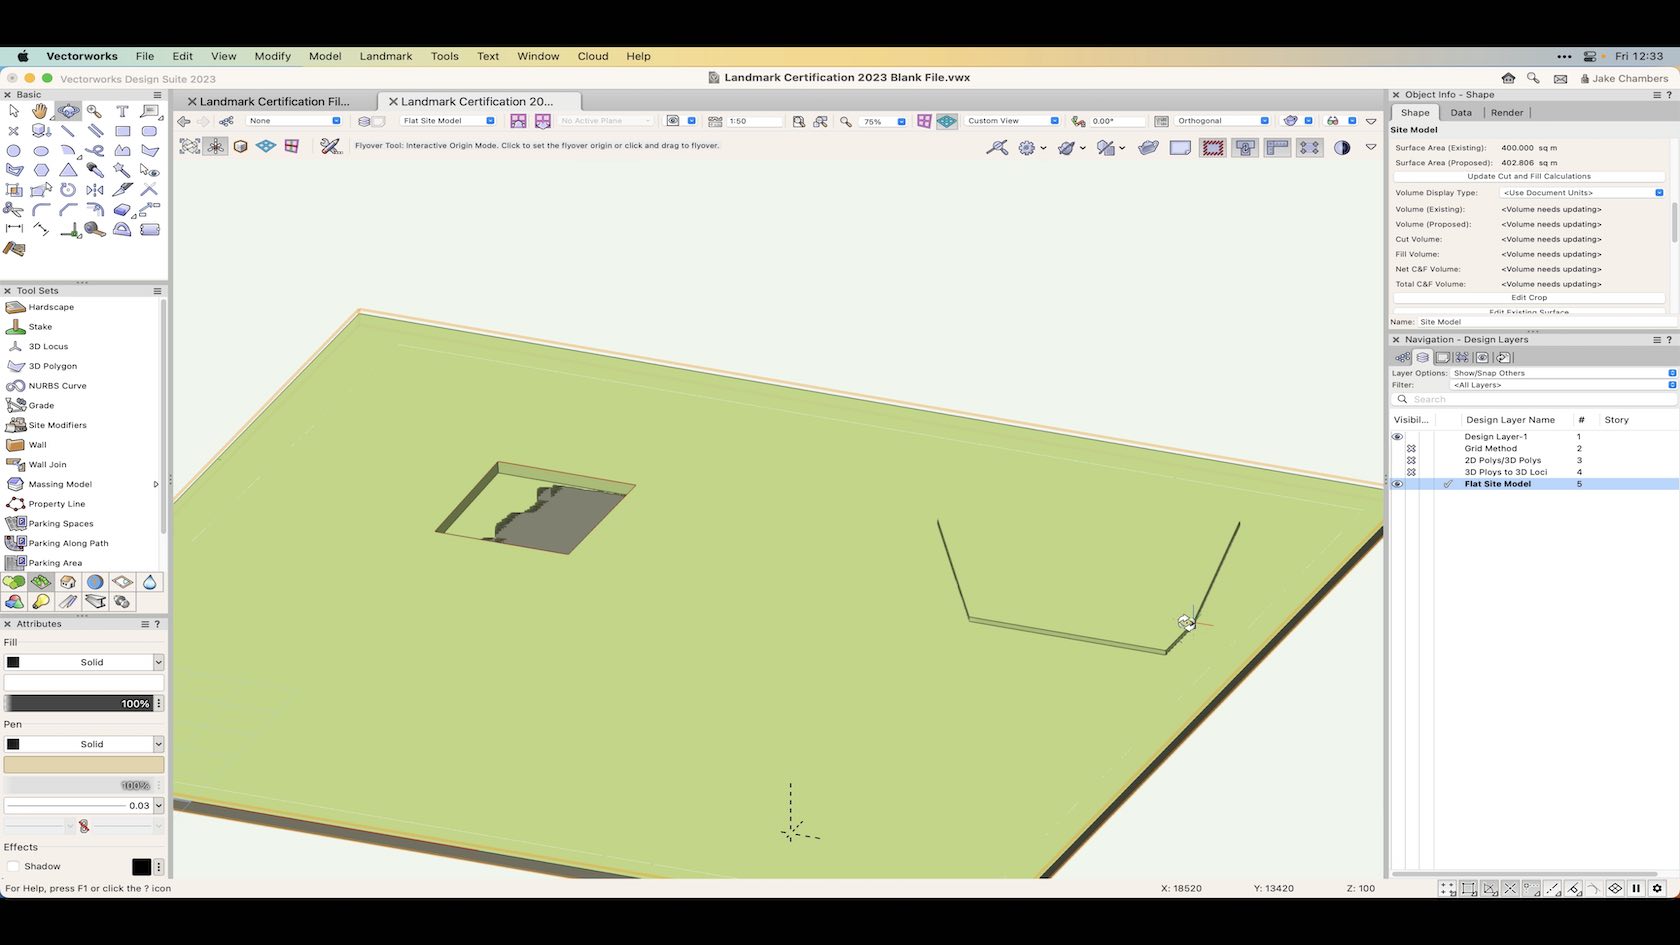Choose the Property Line tool
This screenshot has height=945, width=1680.
pos(55,504)
